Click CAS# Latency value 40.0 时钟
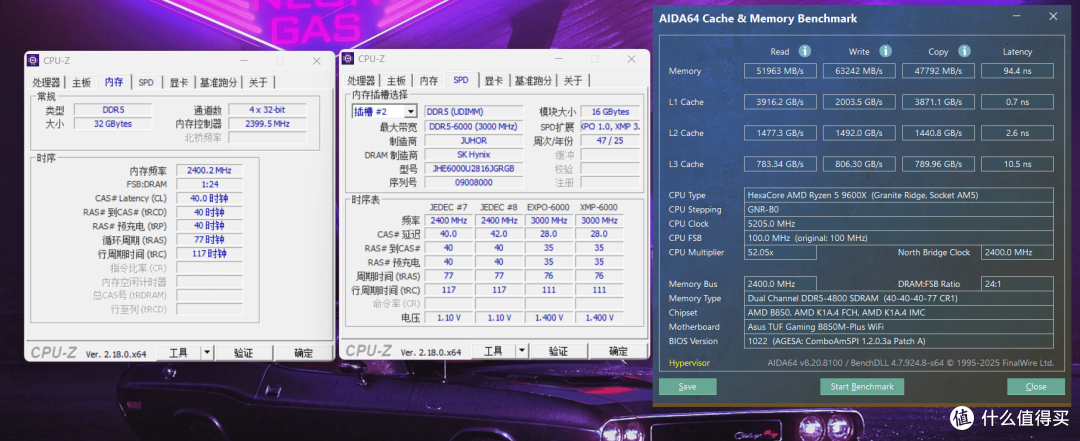Viewport: 1080px width, 441px height. (x=209, y=198)
